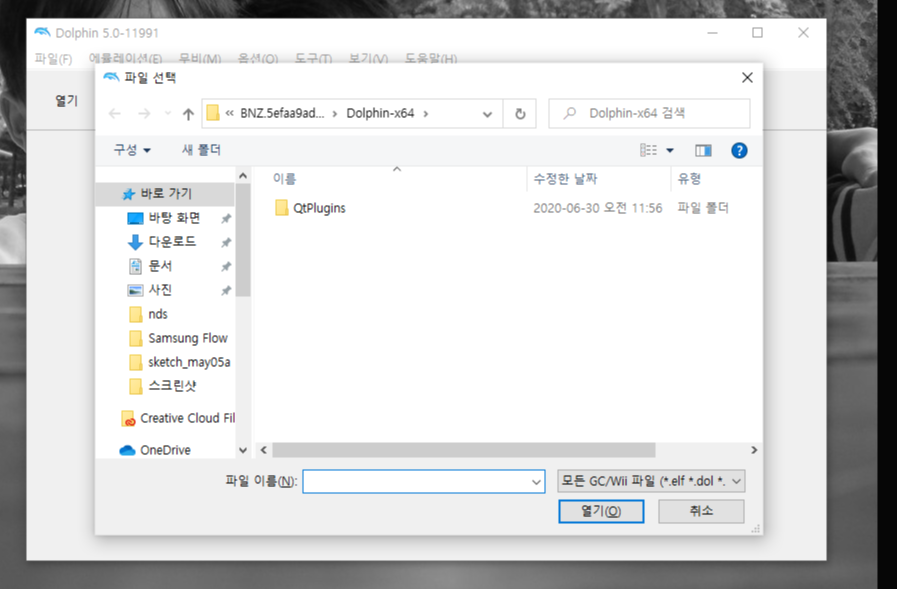Refresh the Dolphin-x64 folder listing
Image resolution: width=897 pixels, height=589 pixels.
520,114
